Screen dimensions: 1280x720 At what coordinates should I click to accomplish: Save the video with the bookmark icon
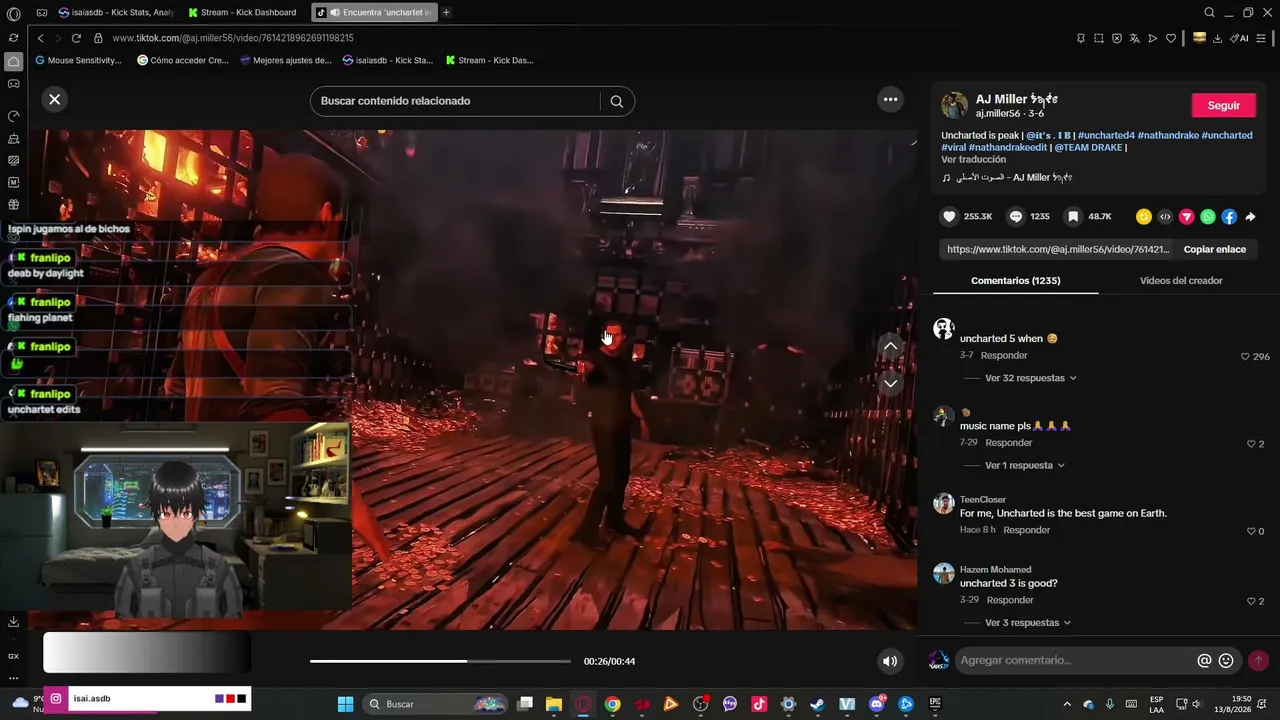pos(1073,216)
